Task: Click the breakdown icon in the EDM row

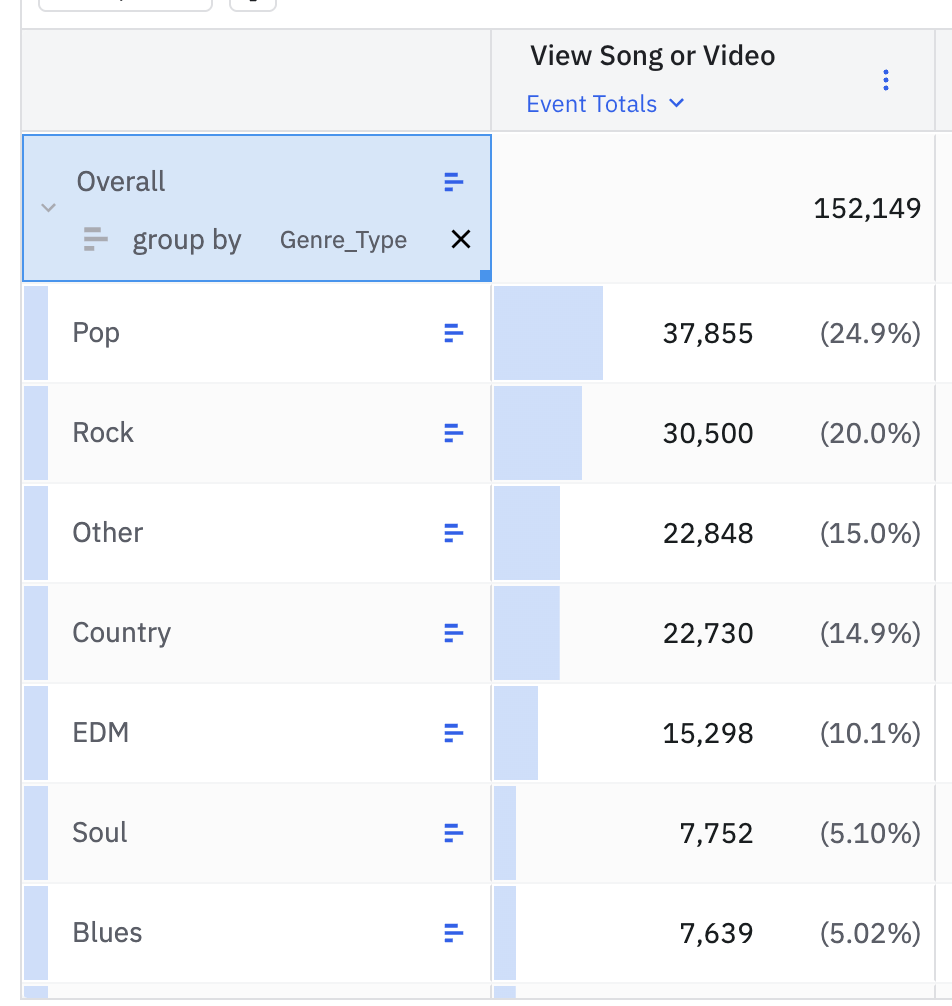Action: point(453,733)
